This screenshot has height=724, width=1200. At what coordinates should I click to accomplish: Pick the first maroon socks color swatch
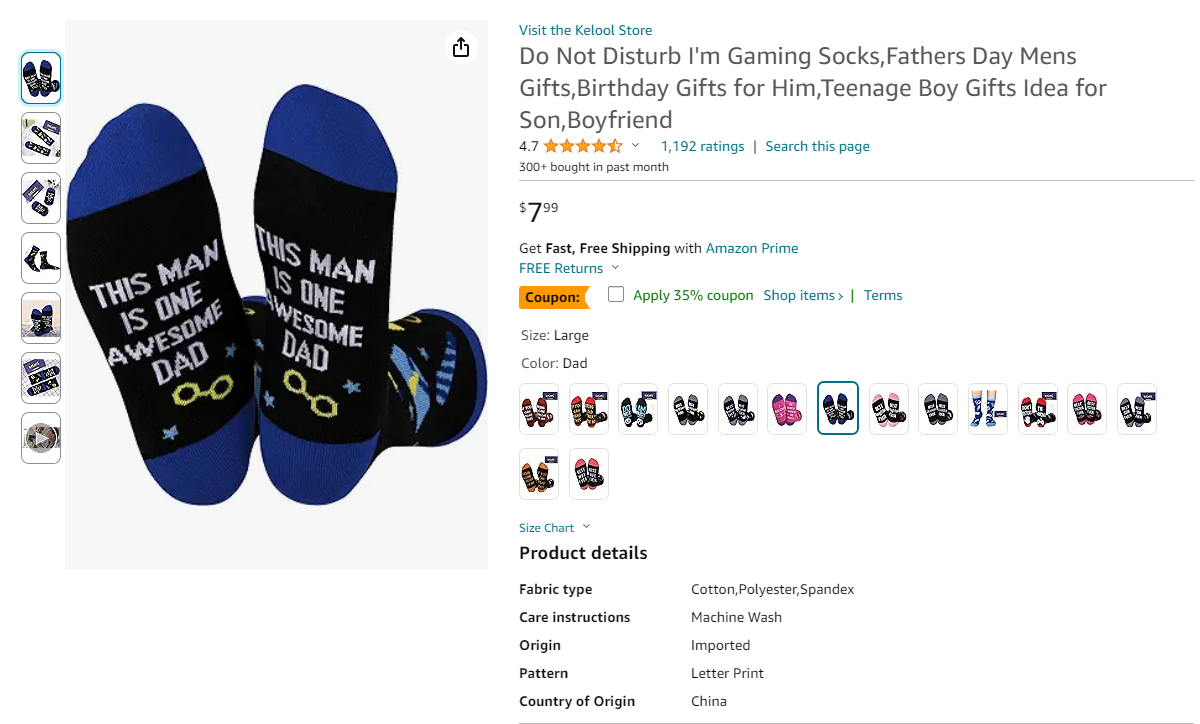coord(539,409)
